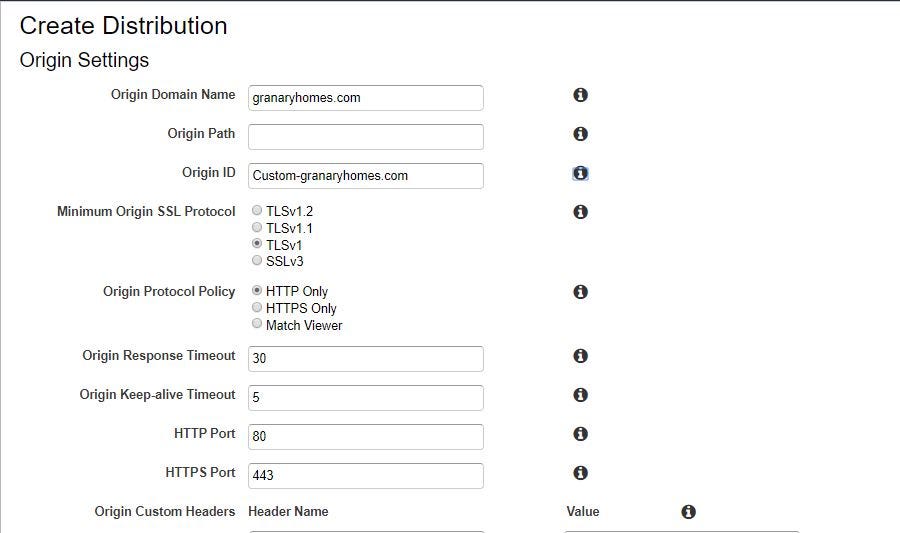Click the 'Origin Custom Headers' label
Viewport: 900px width, 533px height.
click(165, 511)
